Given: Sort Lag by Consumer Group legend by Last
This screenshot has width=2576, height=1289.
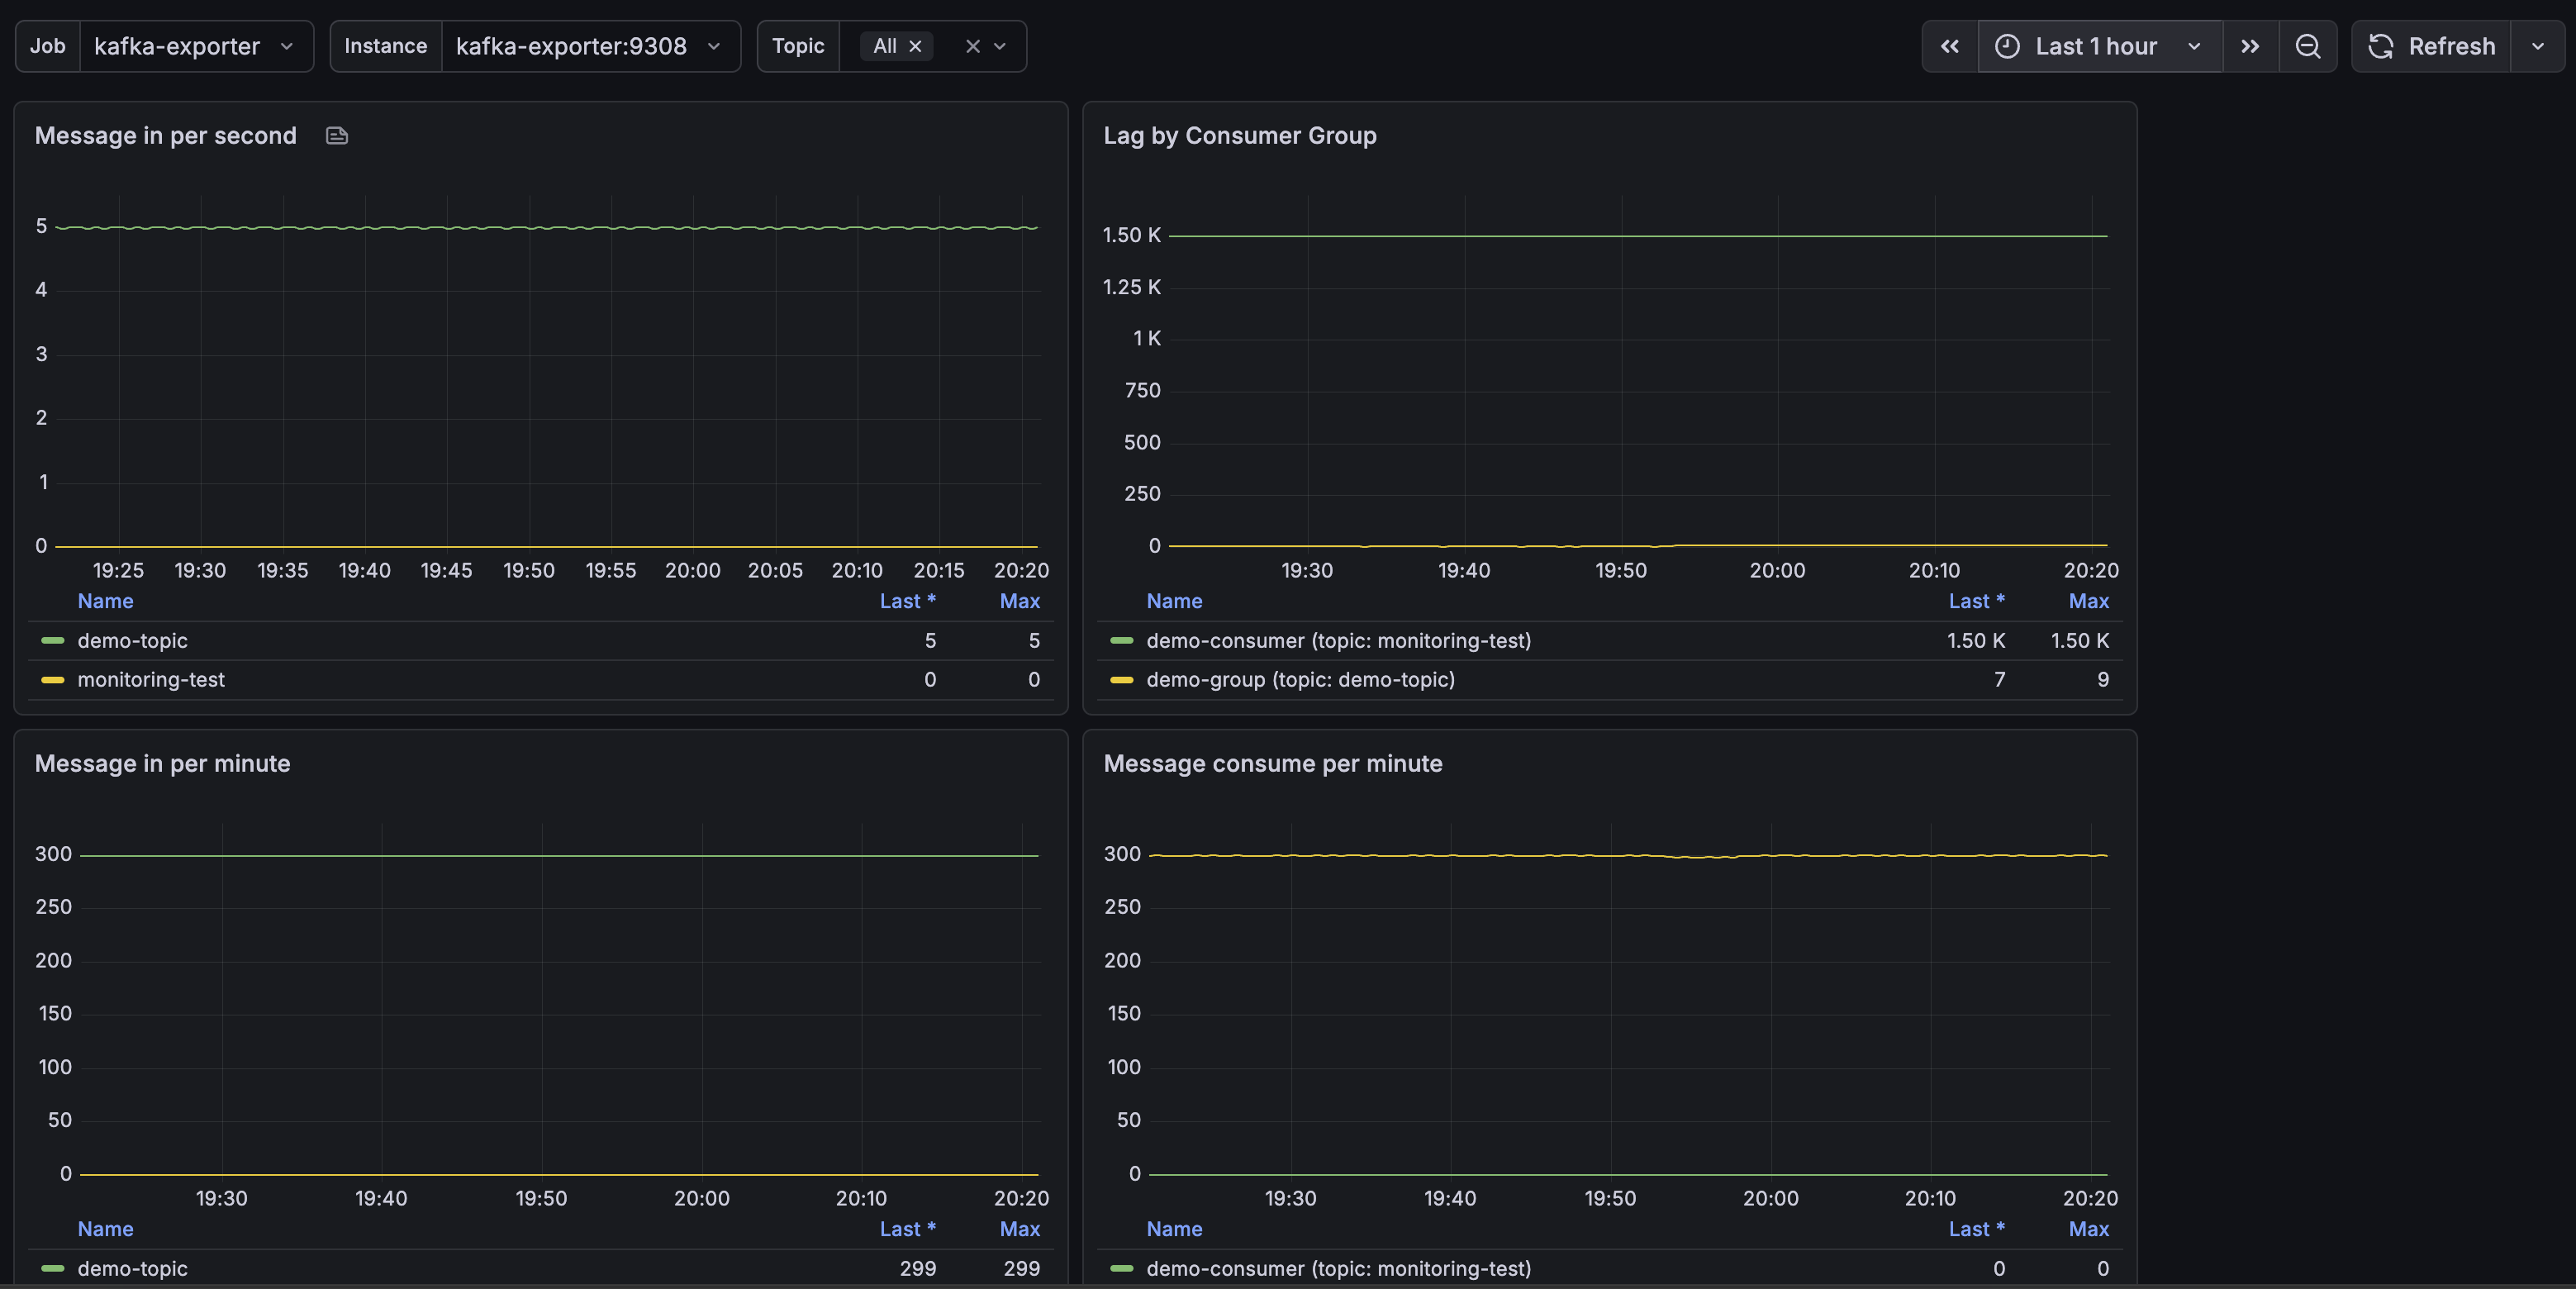Looking at the screenshot, I should (x=1977, y=601).
